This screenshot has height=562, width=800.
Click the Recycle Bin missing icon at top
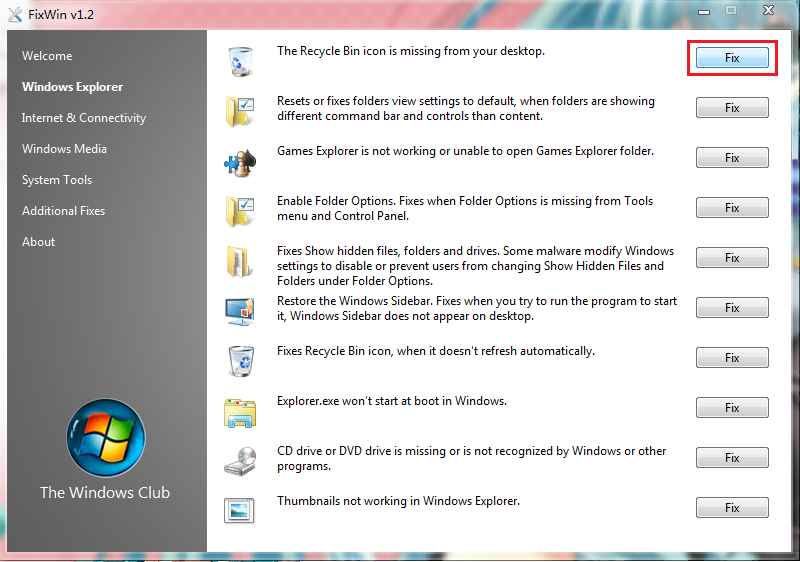pyautogui.click(x=240, y=62)
